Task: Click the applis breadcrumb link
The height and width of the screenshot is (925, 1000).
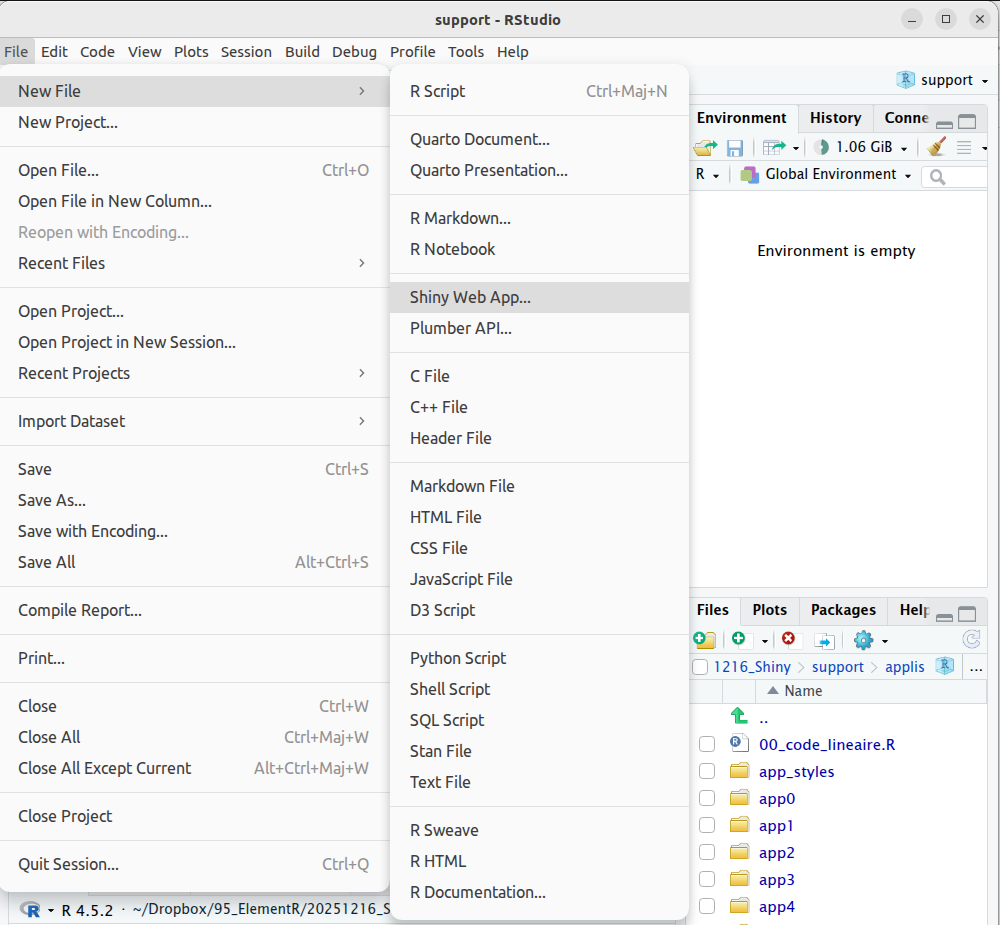Action: pyautogui.click(x=904, y=667)
